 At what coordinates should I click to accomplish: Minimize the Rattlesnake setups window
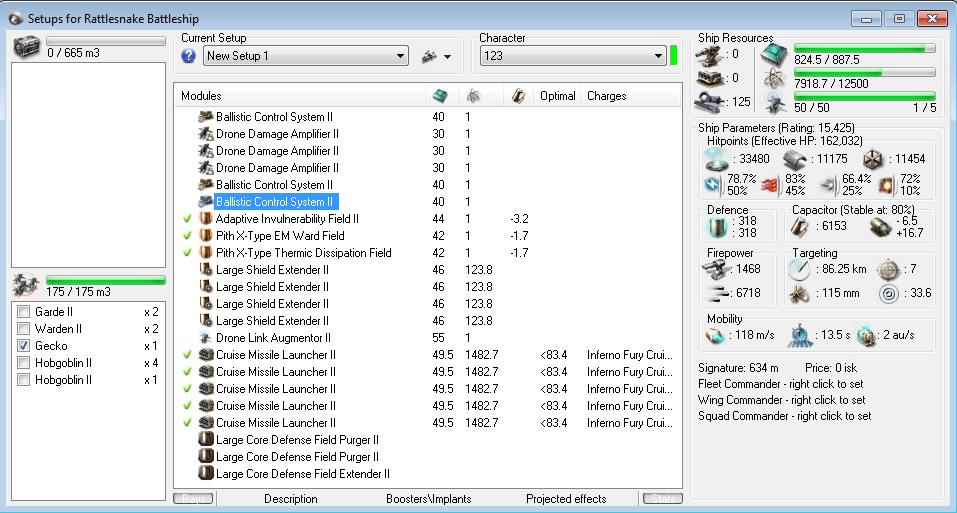coord(866,19)
